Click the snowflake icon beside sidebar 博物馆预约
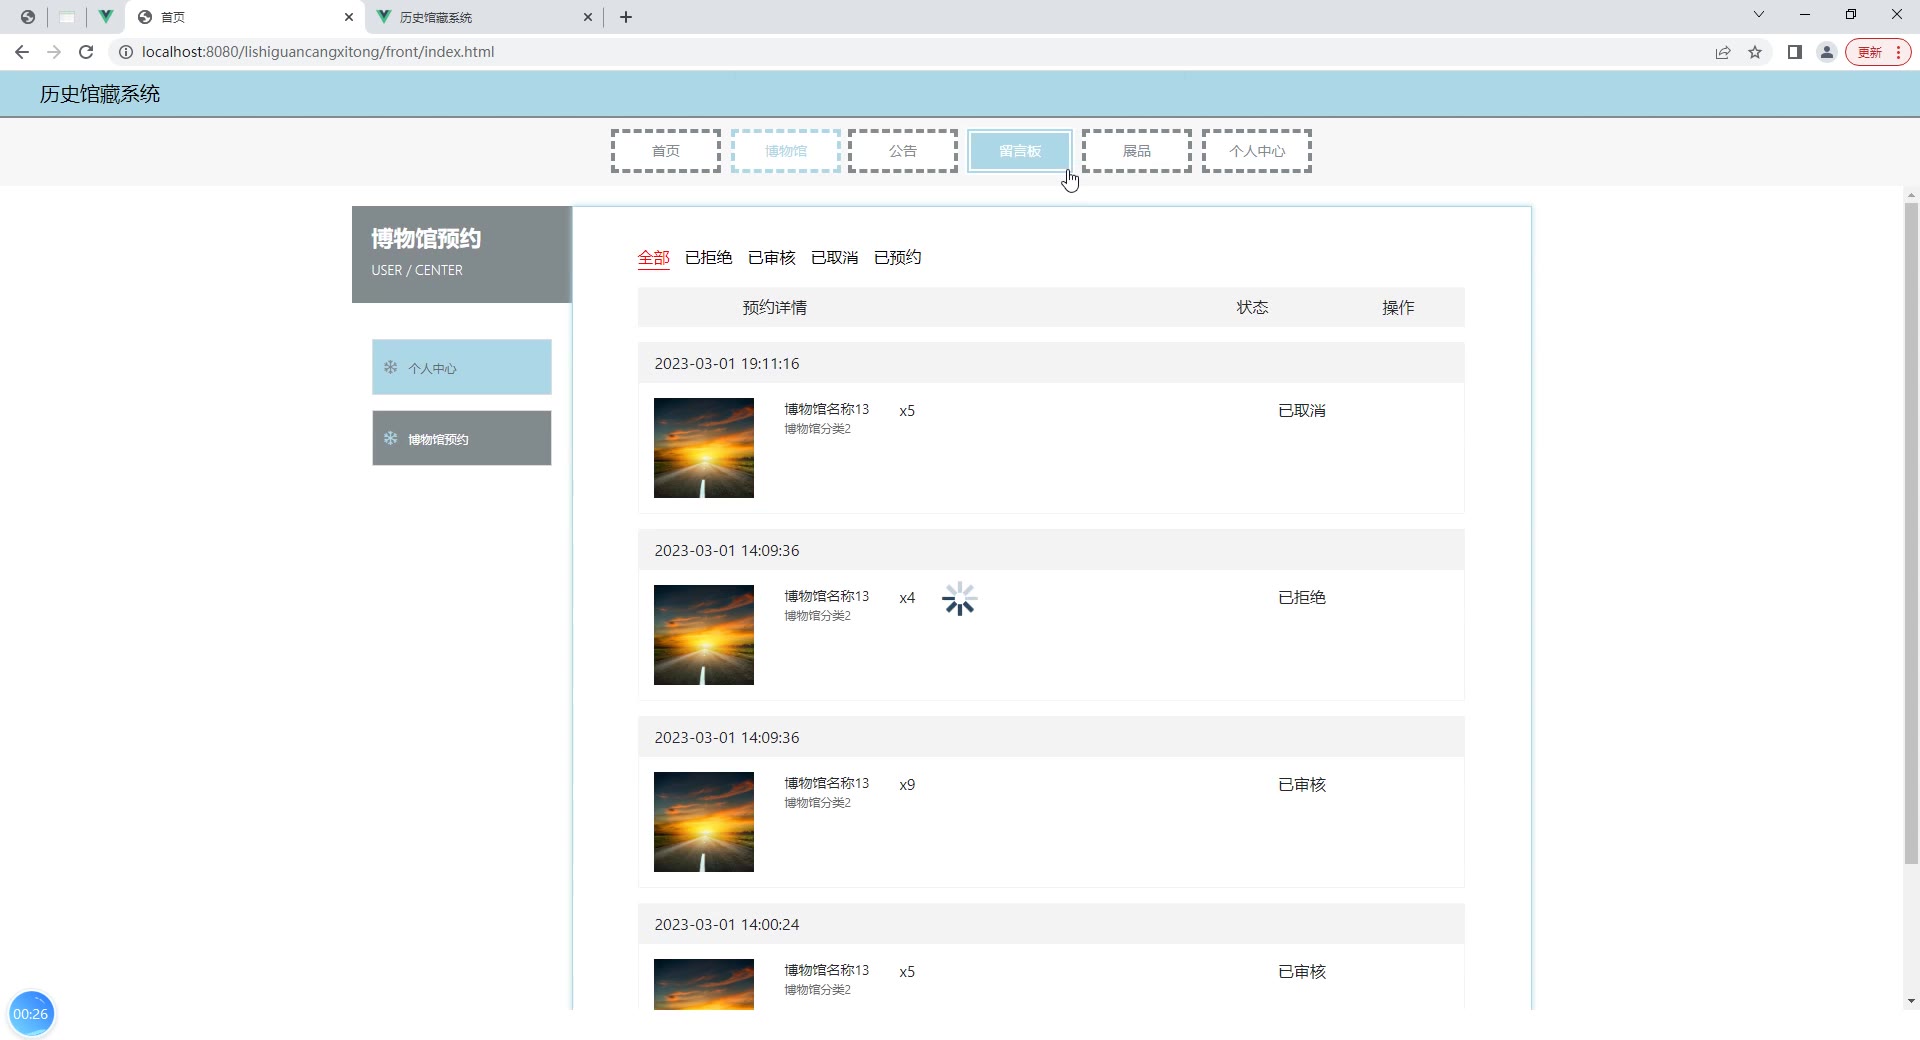1920x1040 pixels. [391, 438]
